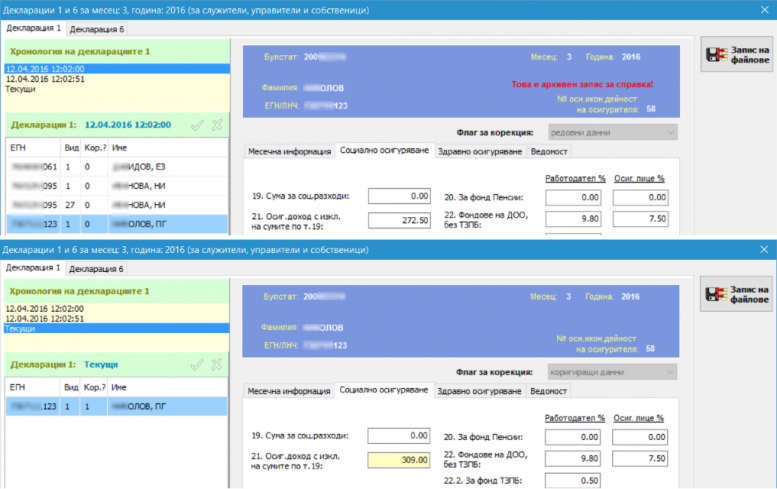
Task: Click insured фонд Пенсии 0.00 field, lower window
Action: 640,437
